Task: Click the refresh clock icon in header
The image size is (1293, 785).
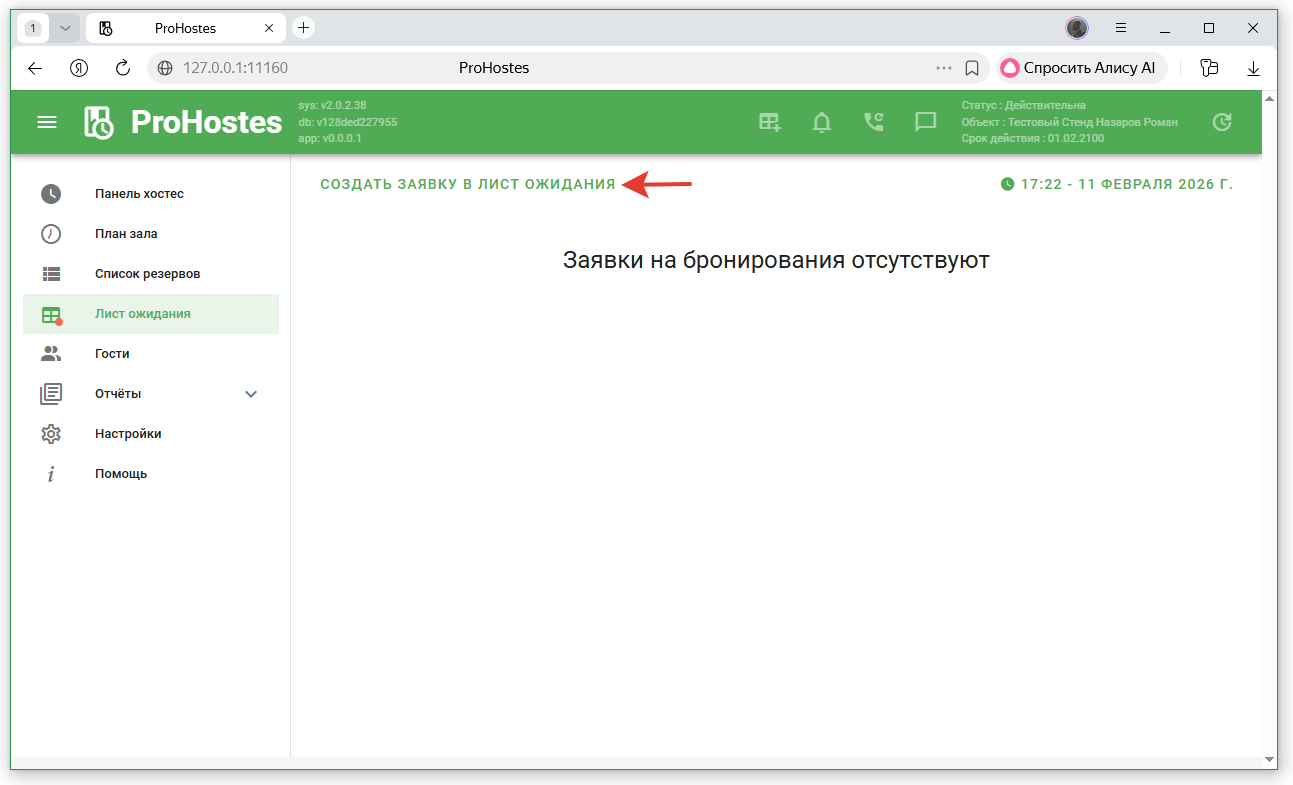Action: point(1221,122)
